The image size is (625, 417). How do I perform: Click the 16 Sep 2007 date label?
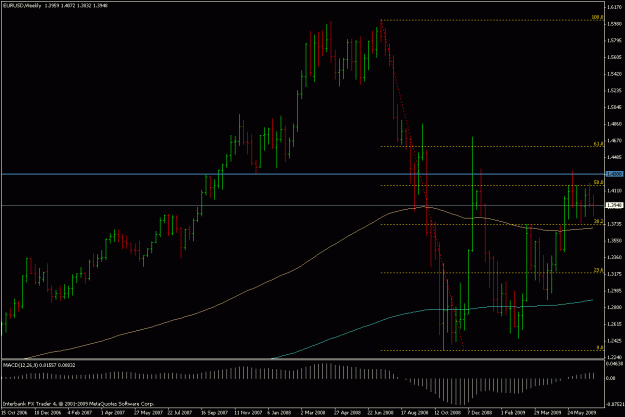click(214, 413)
